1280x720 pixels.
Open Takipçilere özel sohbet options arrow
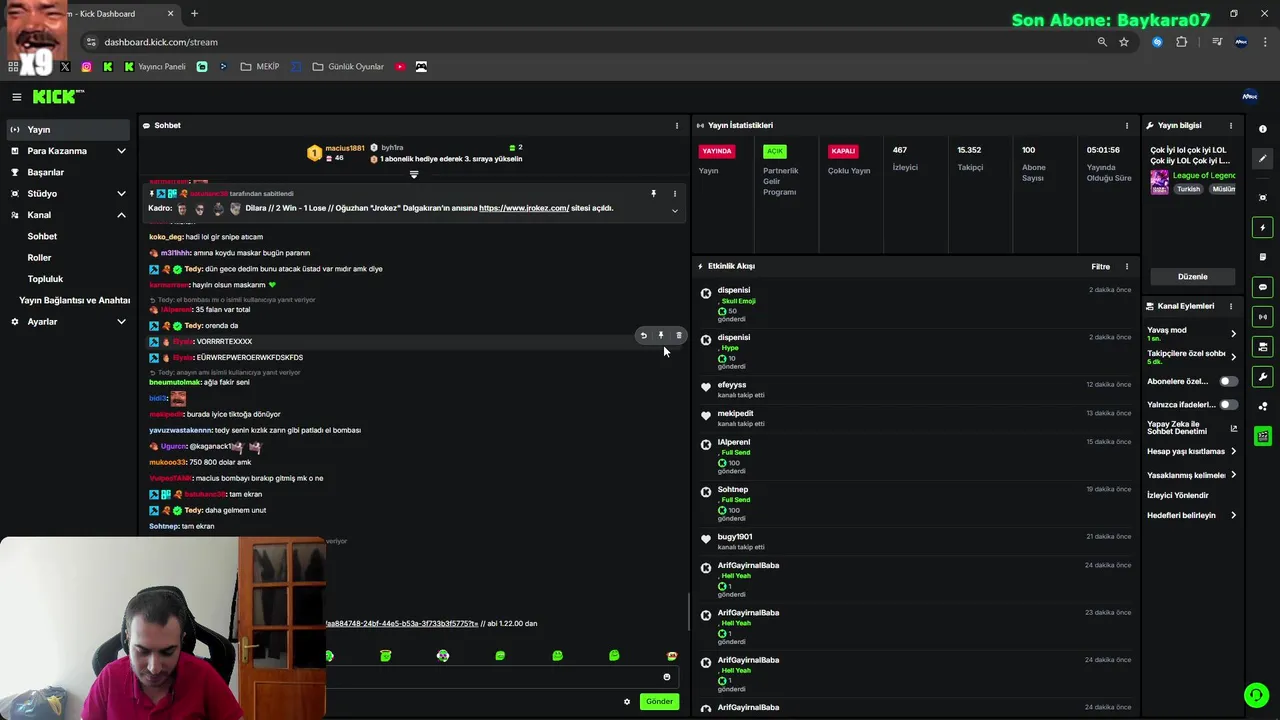pos(1233,357)
